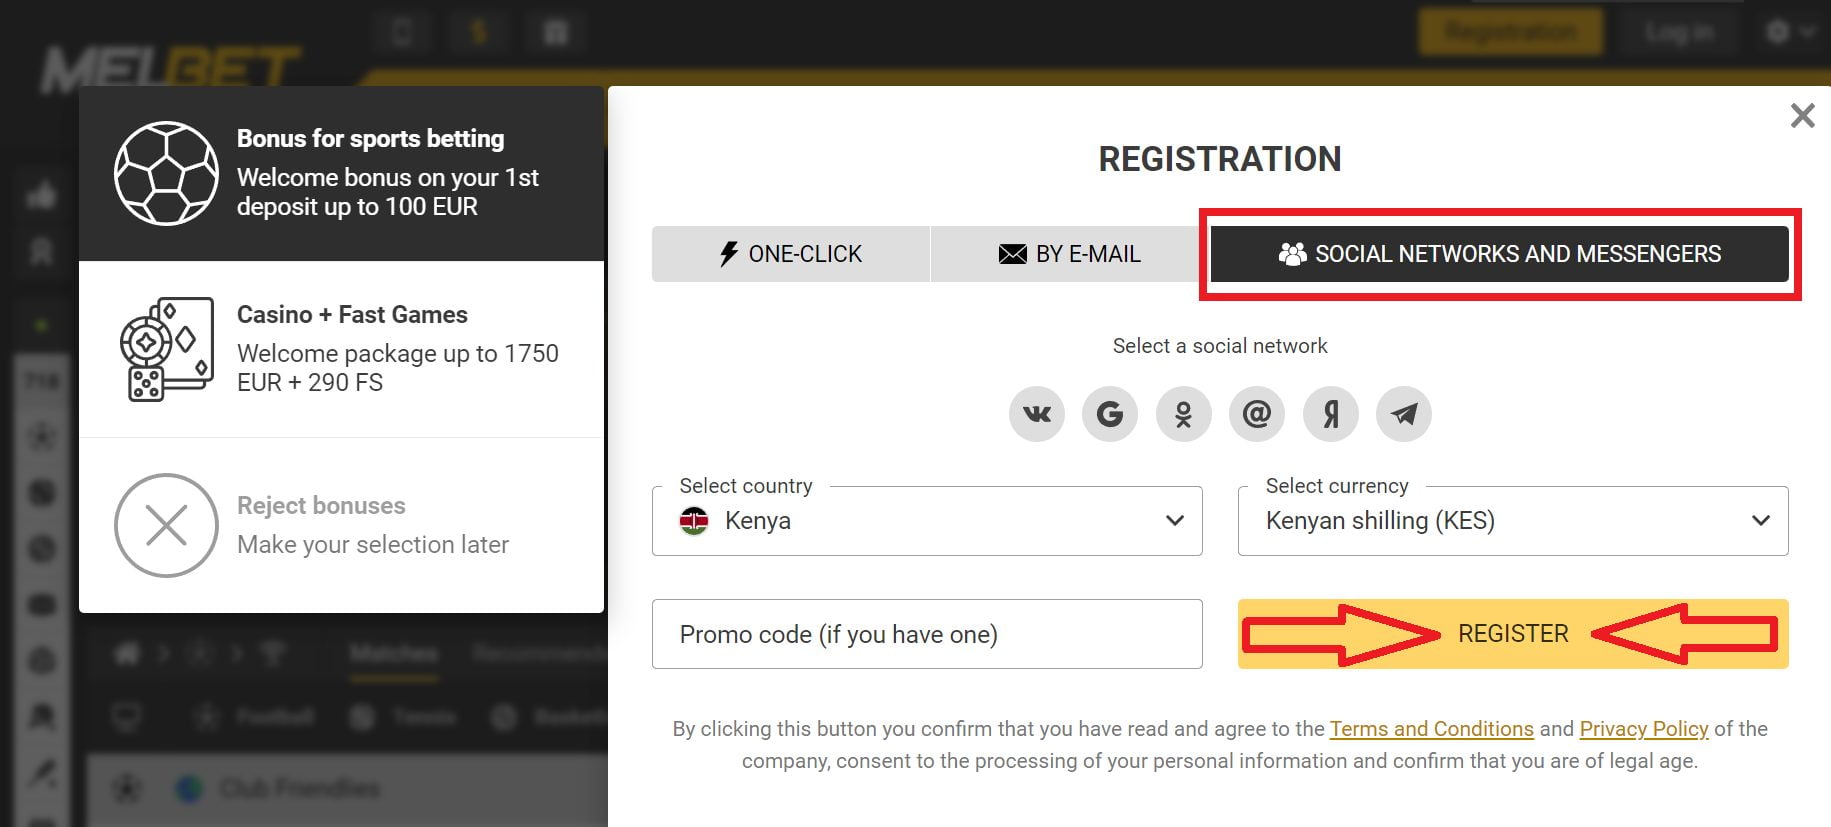Click the Registration button in the header
The height and width of the screenshot is (827, 1831).
pyautogui.click(x=1510, y=32)
